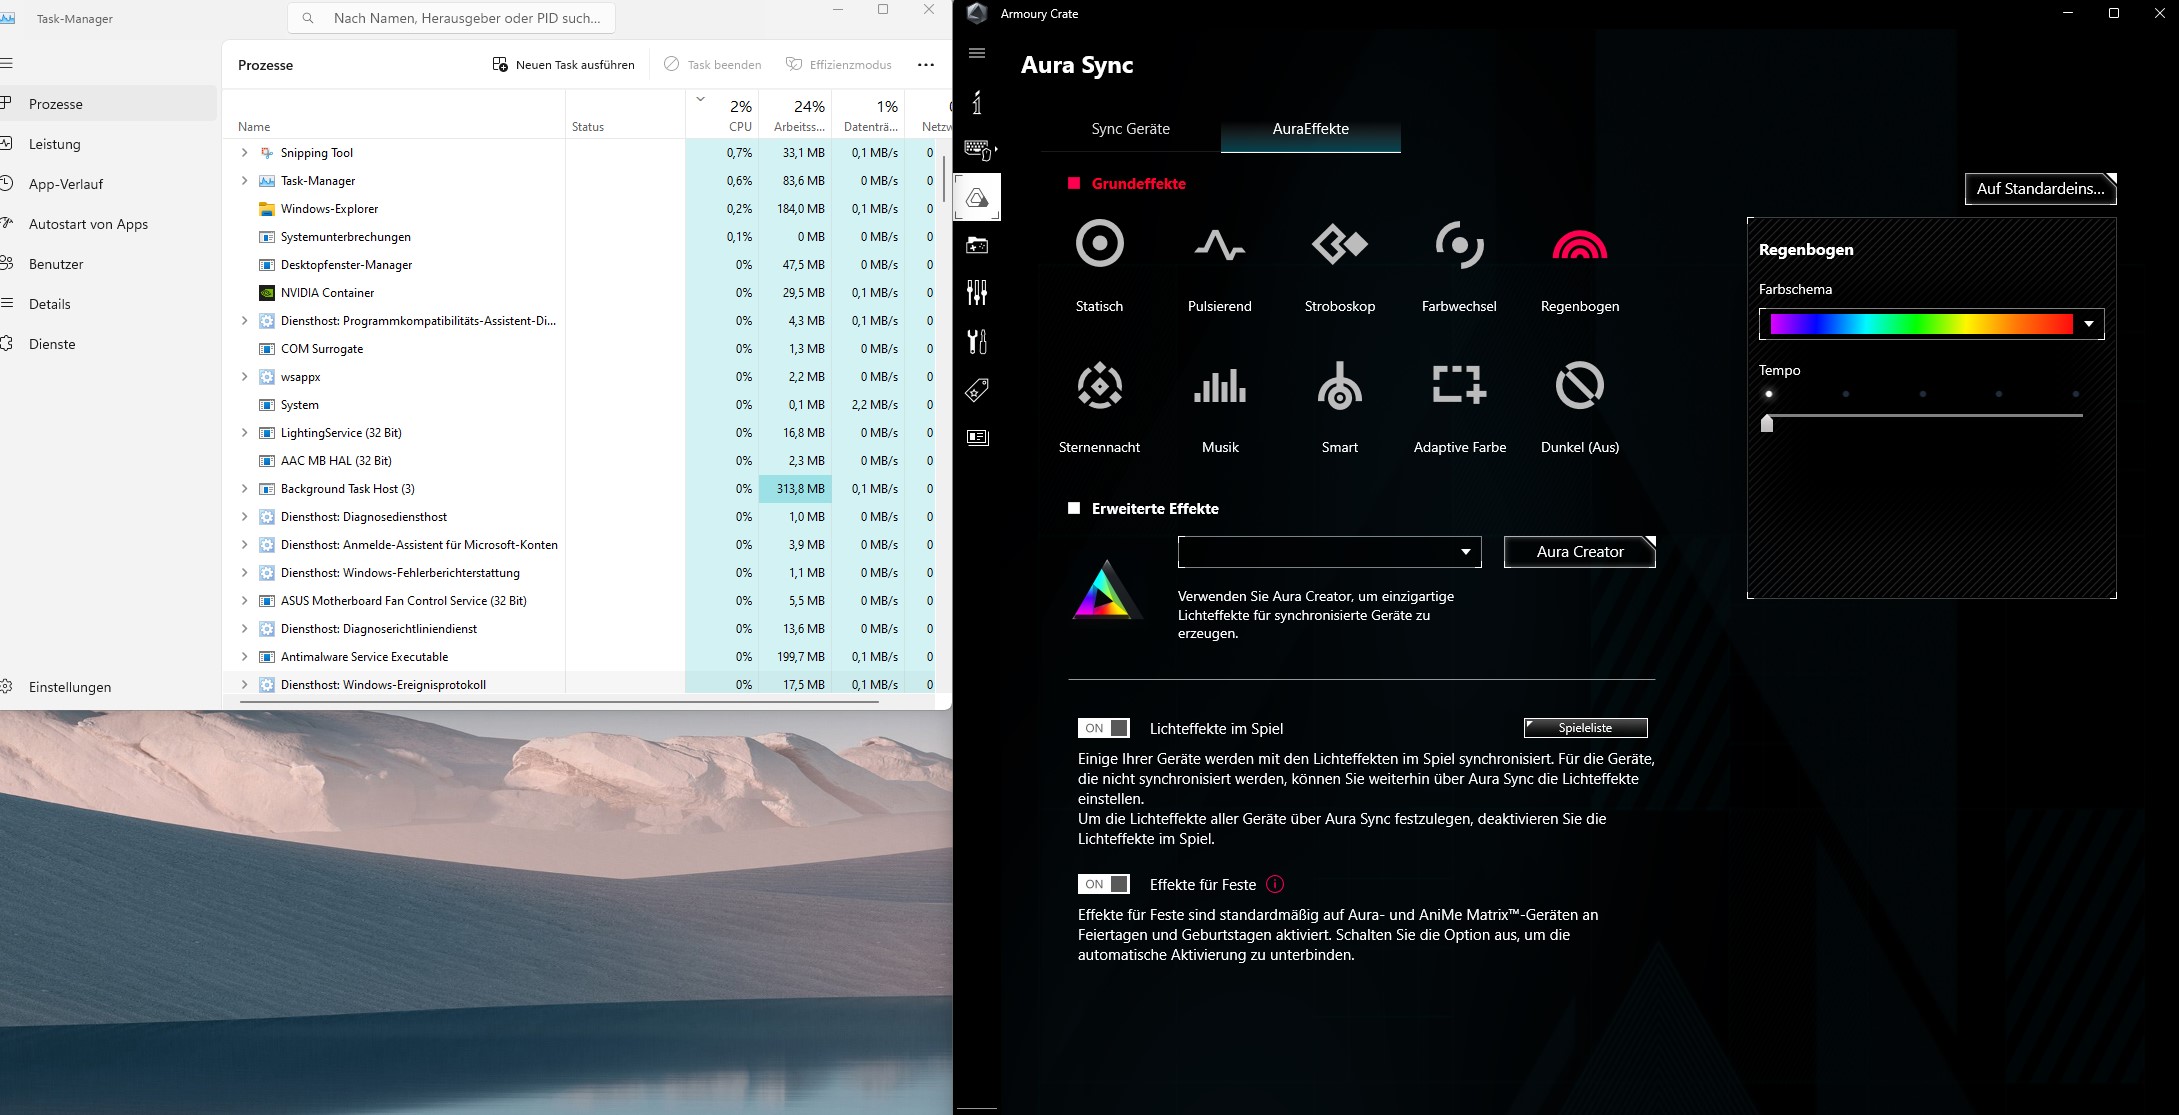Screen dimensions: 2179x1115
Task: Expand the Background Task Host process
Action: (x=244, y=489)
